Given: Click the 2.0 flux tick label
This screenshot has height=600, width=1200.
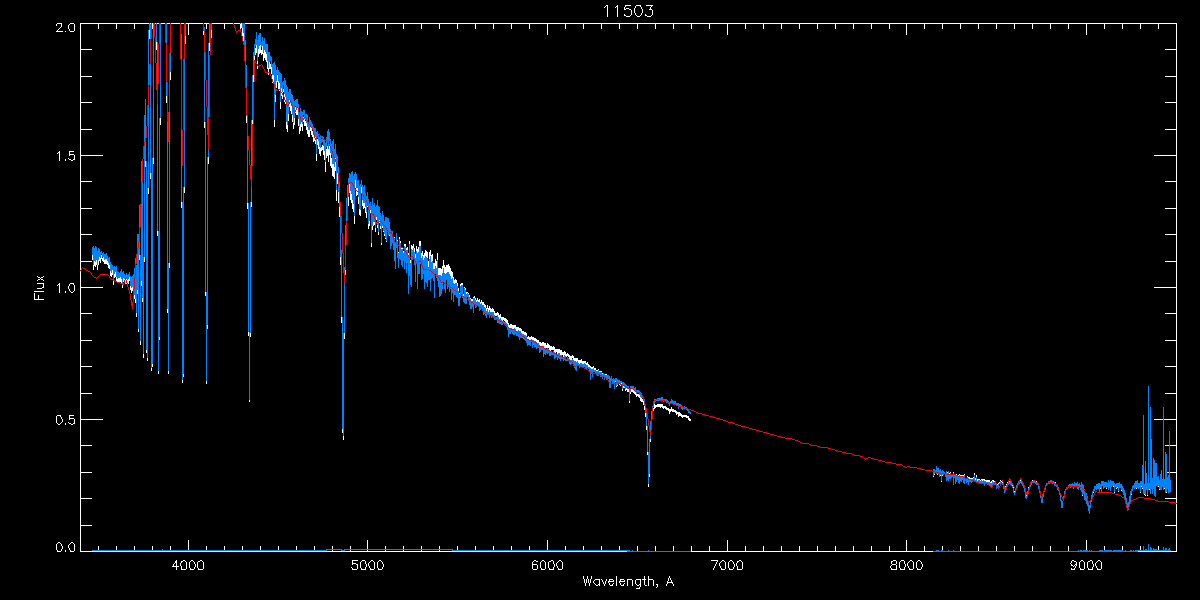Looking at the screenshot, I should [x=66, y=27].
